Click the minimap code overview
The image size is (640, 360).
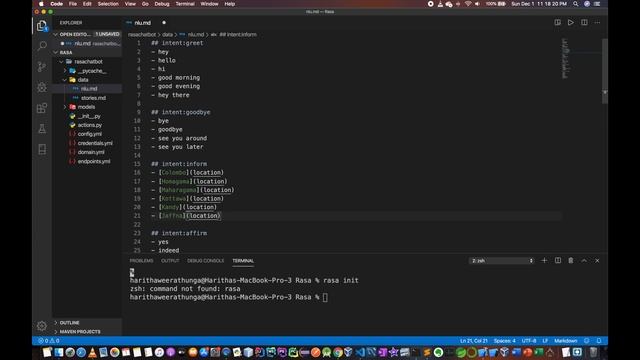pos(565,58)
